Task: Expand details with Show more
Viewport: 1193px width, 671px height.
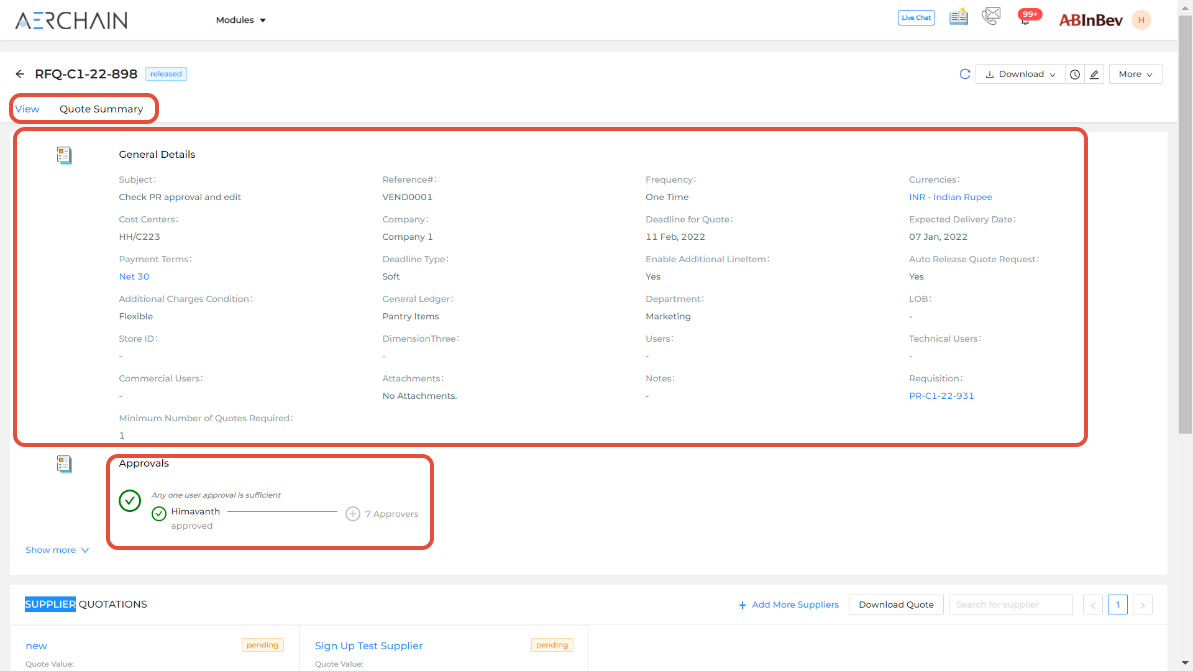Action: [x=57, y=550]
